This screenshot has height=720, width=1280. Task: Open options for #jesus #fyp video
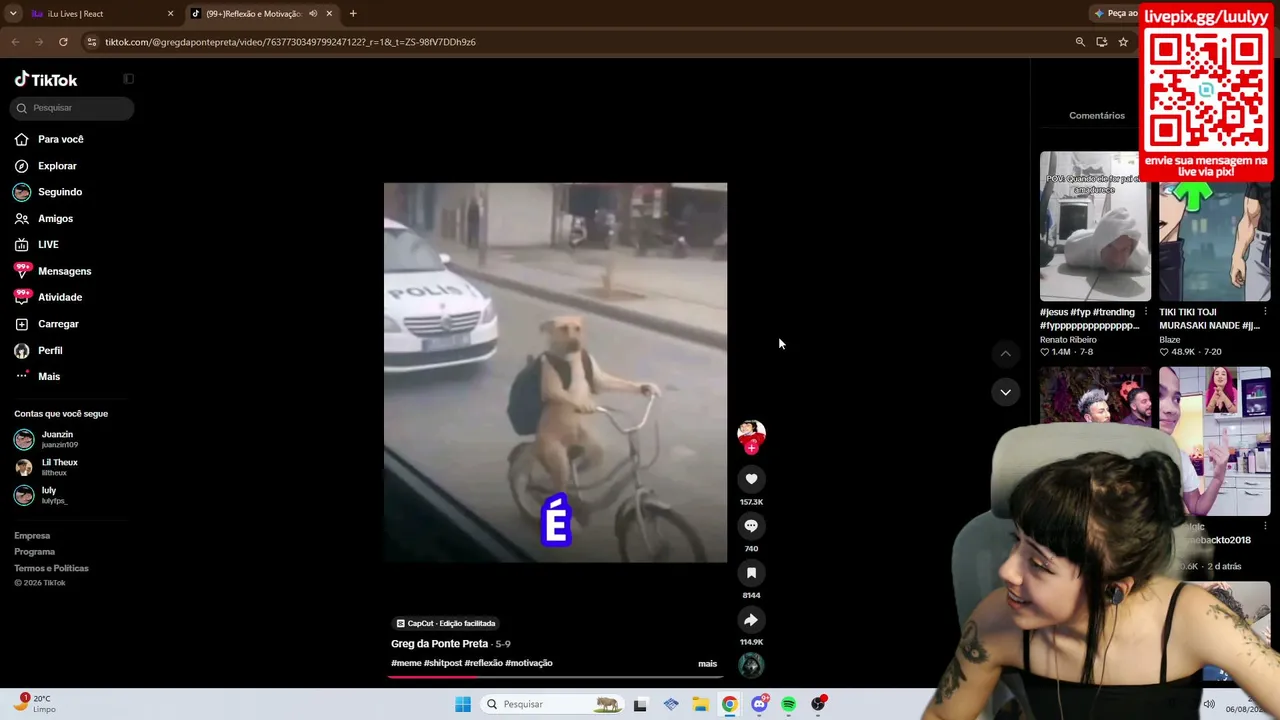[1145, 312]
